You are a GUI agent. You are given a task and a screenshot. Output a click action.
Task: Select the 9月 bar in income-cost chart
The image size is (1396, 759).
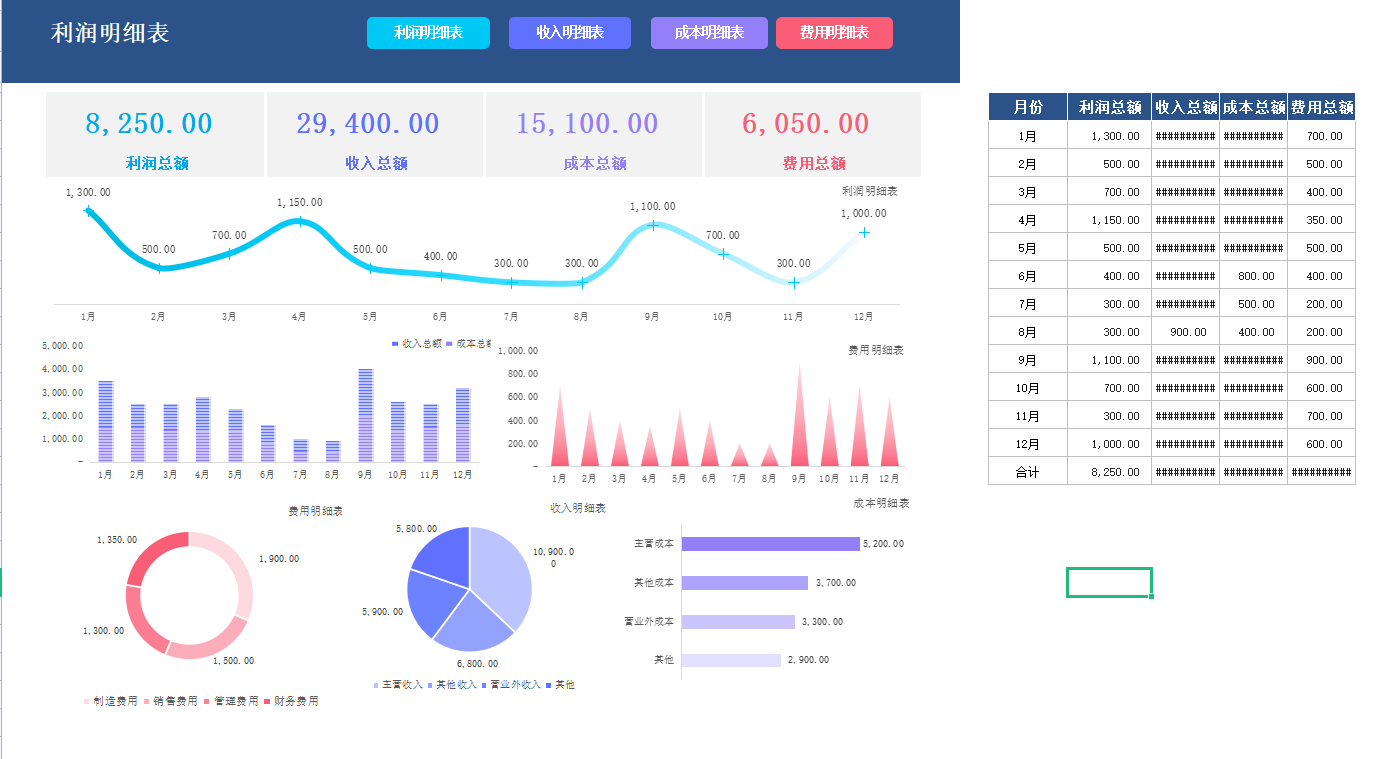[366, 416]
